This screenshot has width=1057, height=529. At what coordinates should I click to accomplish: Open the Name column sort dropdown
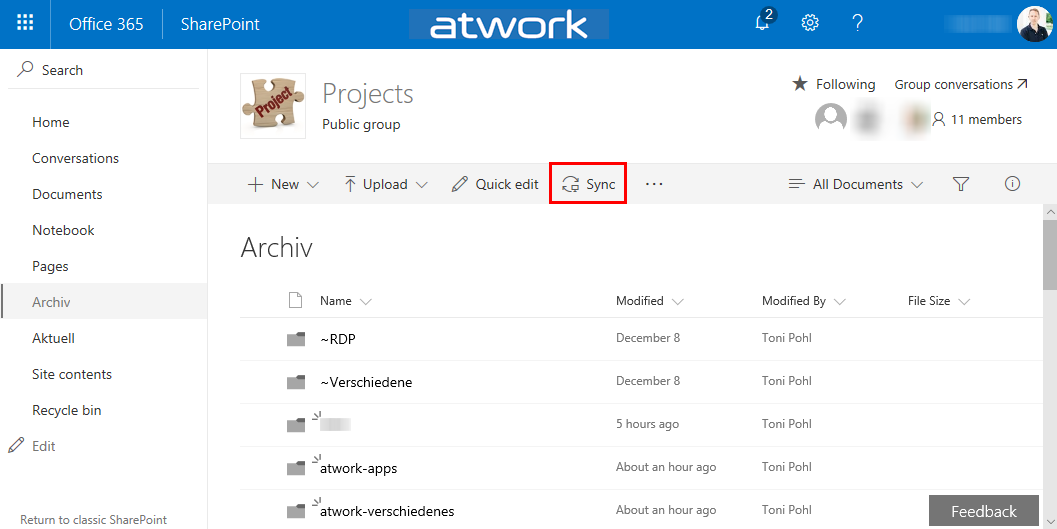coord(346,301)
